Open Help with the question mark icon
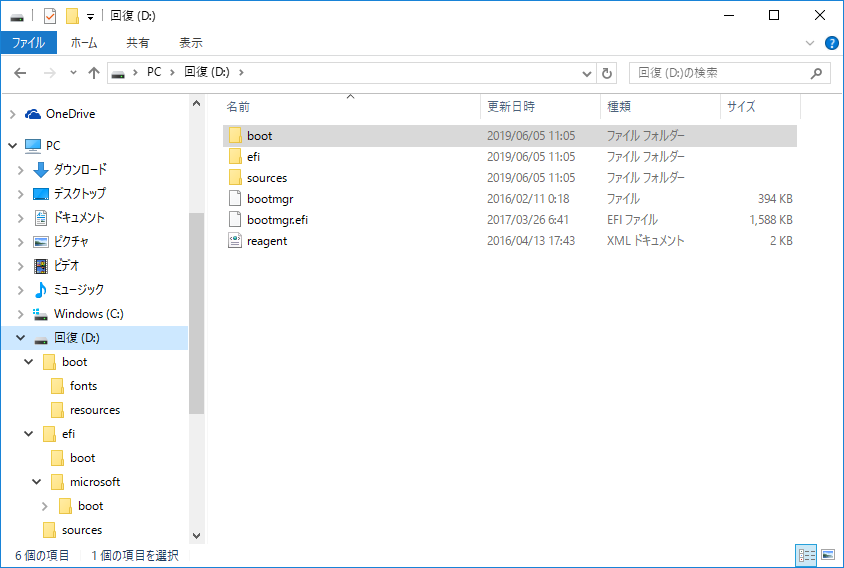This screenshot has width=844, height=568. click(831, 43)
